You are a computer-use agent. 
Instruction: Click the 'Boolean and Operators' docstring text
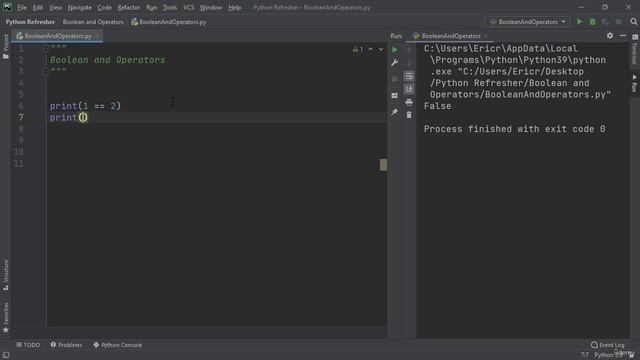(108, 60)
